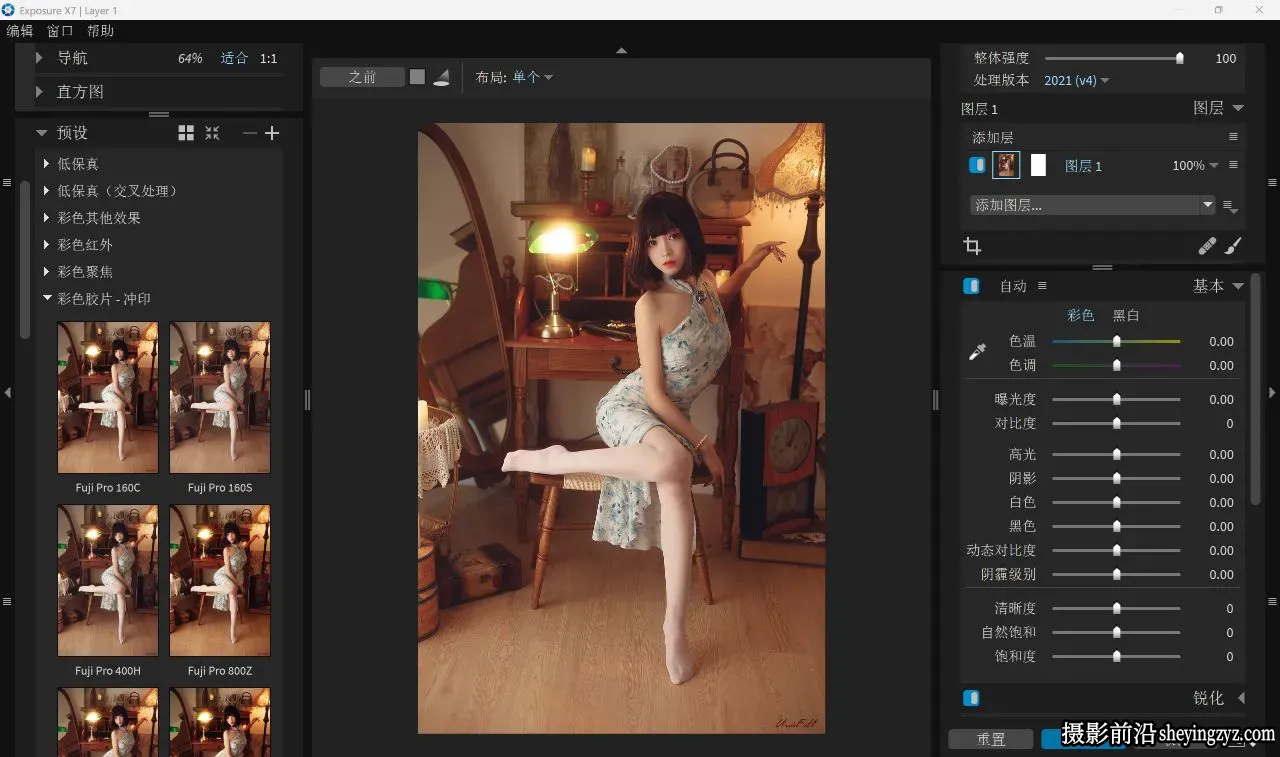This screenshot has height=757, width=1280.
Task: Set zoom to 1:1
Action: (x=269, y=58)
